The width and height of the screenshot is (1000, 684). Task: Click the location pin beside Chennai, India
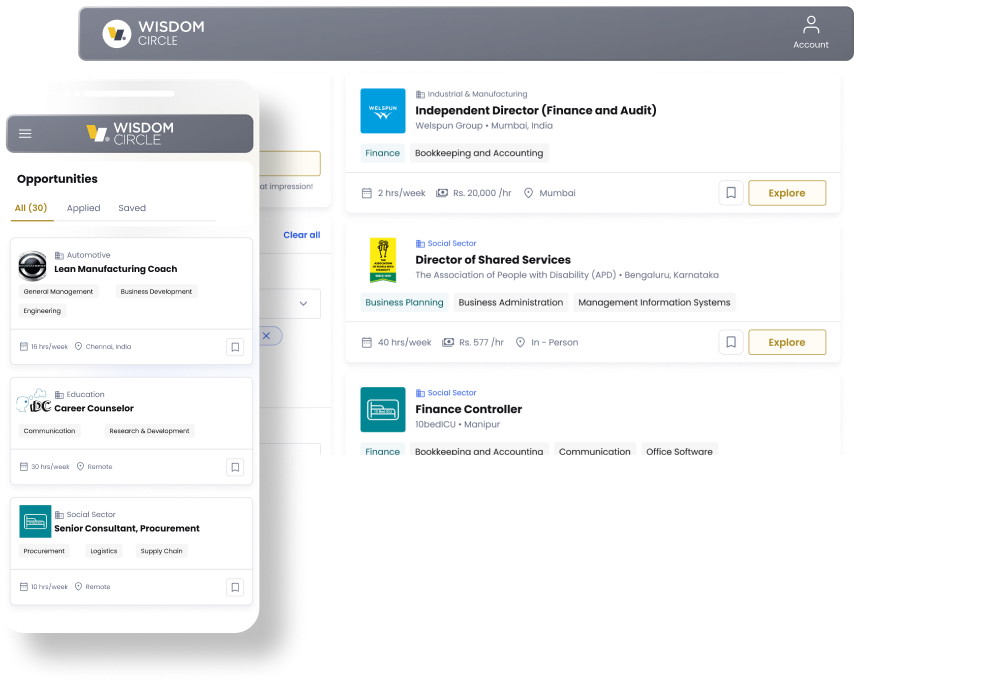tap(78, 346)
